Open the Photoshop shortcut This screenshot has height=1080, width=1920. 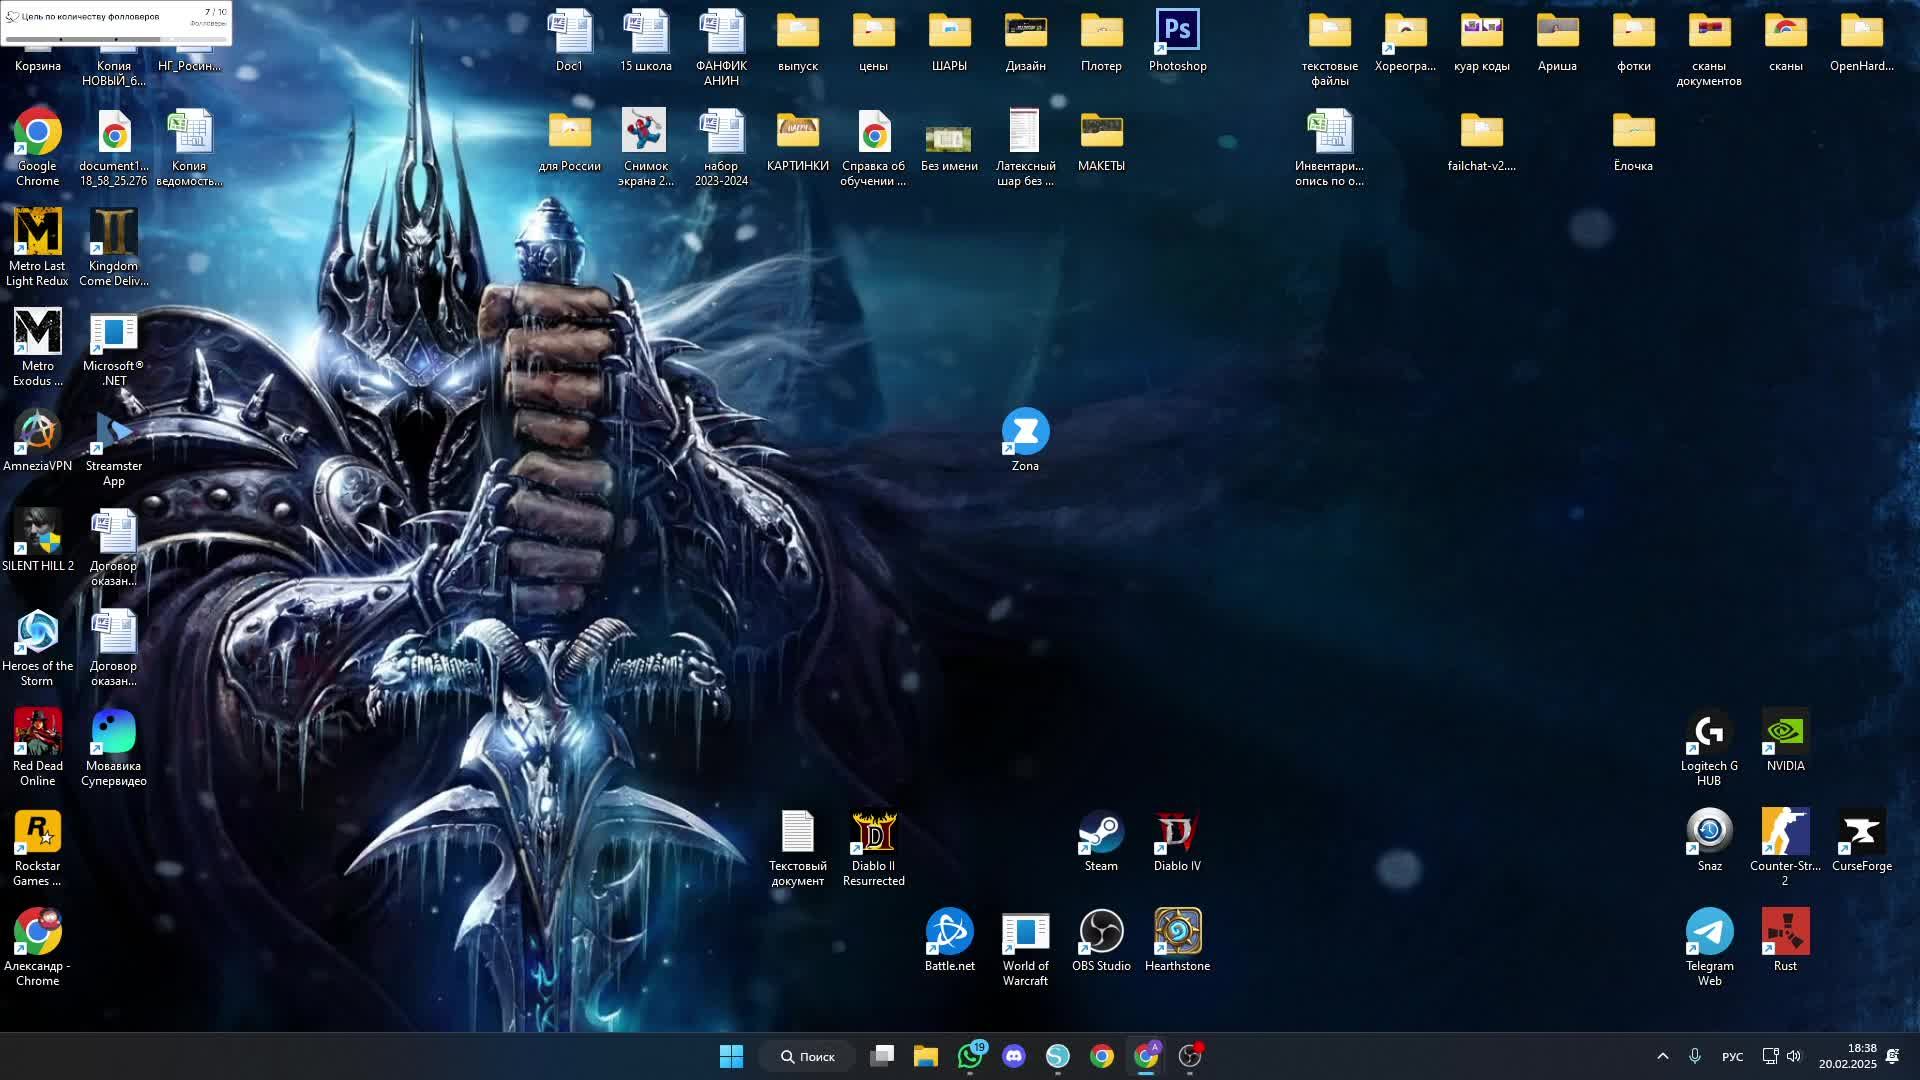point(1178,30)
